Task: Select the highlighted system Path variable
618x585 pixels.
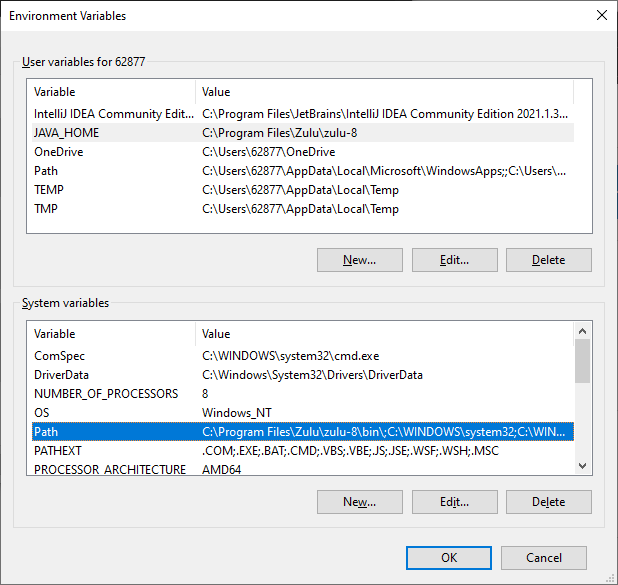Action: (x=303, y=432)
